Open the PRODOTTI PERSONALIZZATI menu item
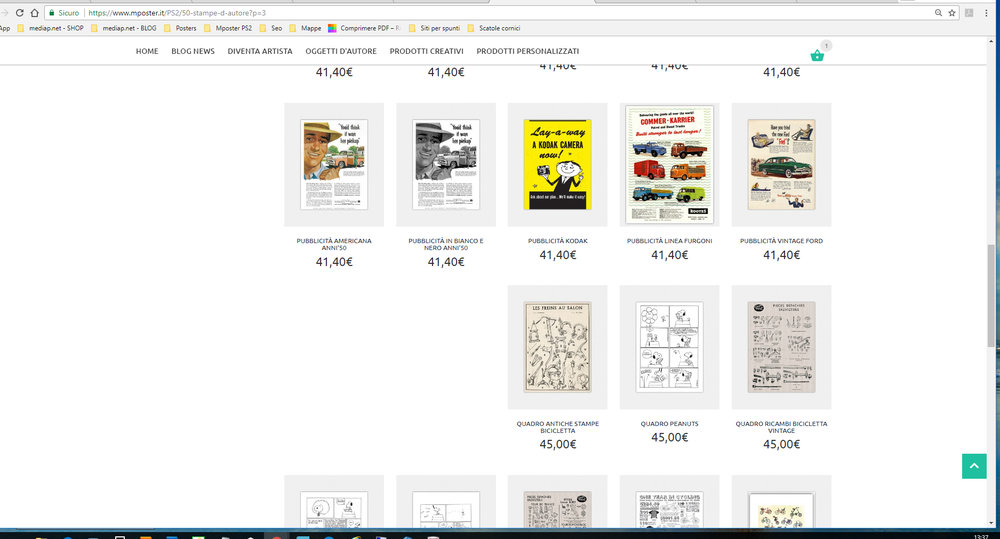Screen dimensions: 1000x539 pos(527,51)
